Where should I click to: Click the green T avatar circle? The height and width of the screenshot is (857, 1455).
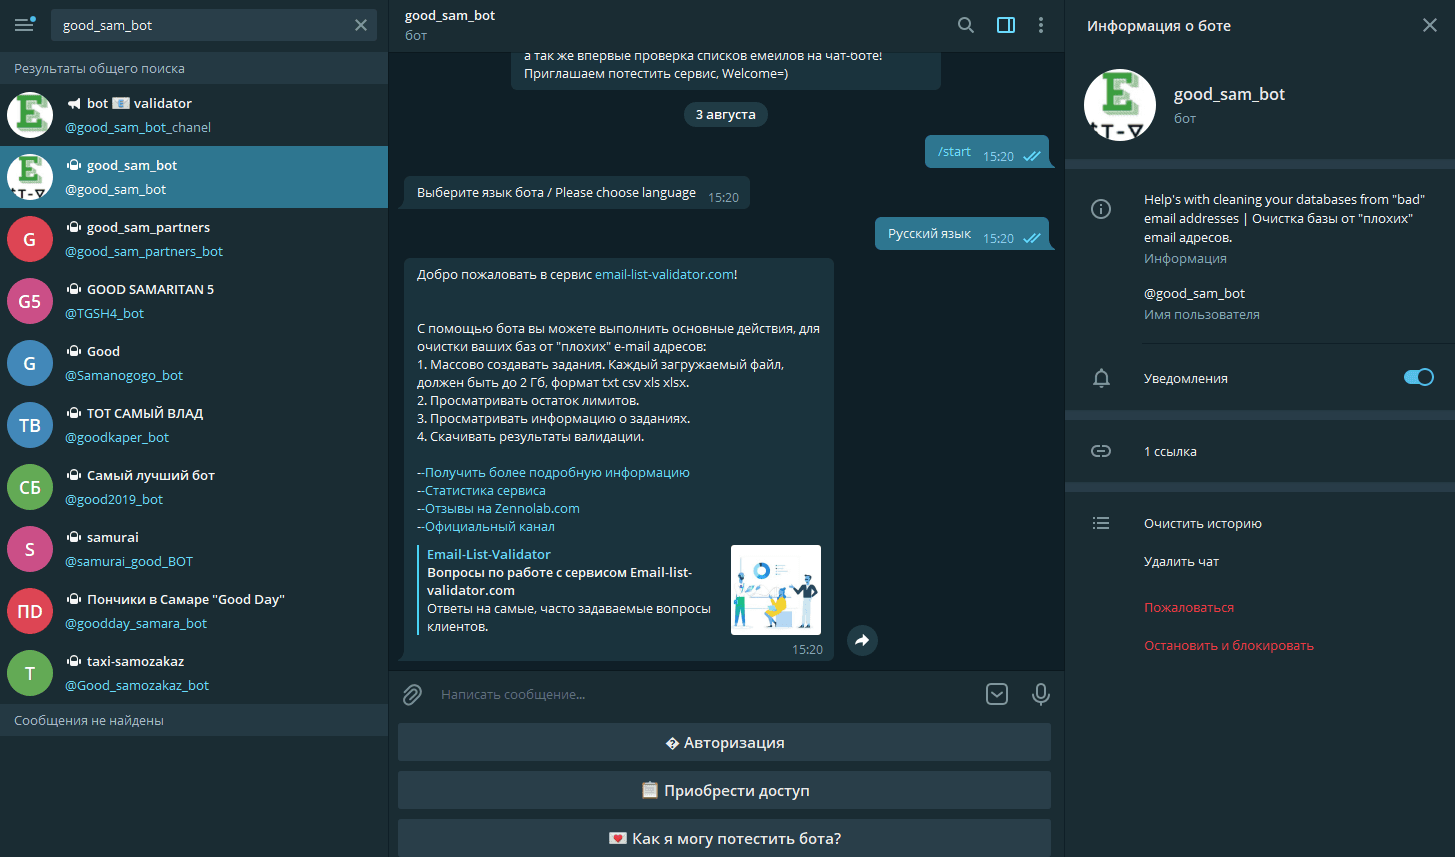coord(30,673)
